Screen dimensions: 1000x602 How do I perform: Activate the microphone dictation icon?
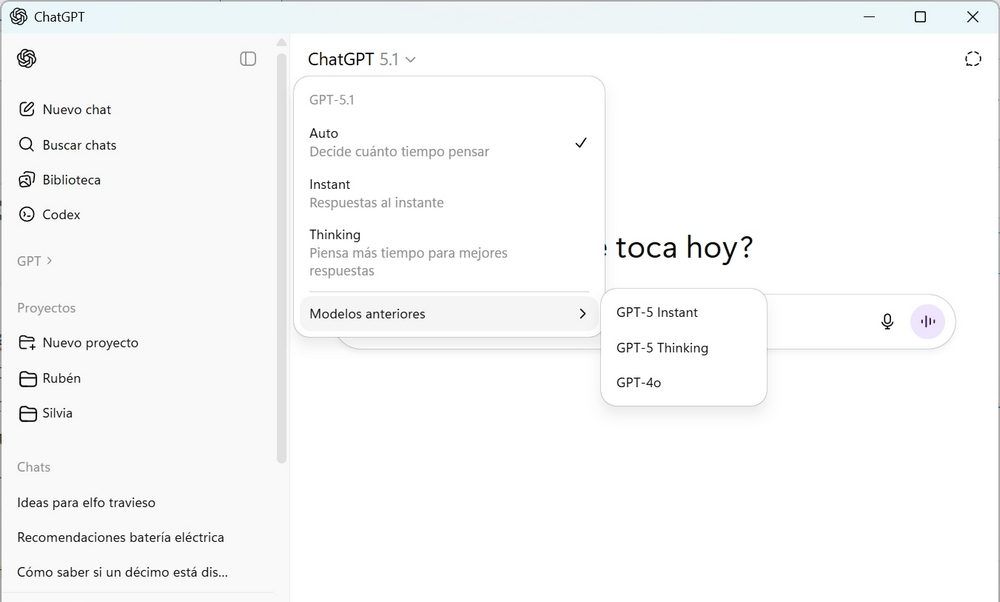click(887, 321)
